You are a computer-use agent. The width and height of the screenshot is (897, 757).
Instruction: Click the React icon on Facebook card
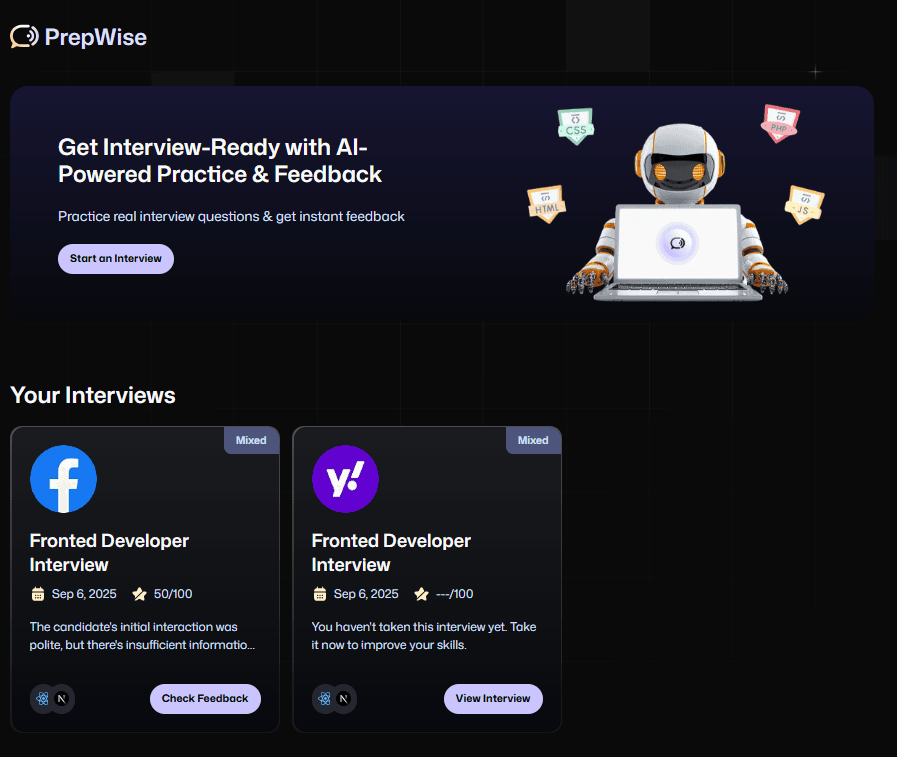(x=42, y=699)
